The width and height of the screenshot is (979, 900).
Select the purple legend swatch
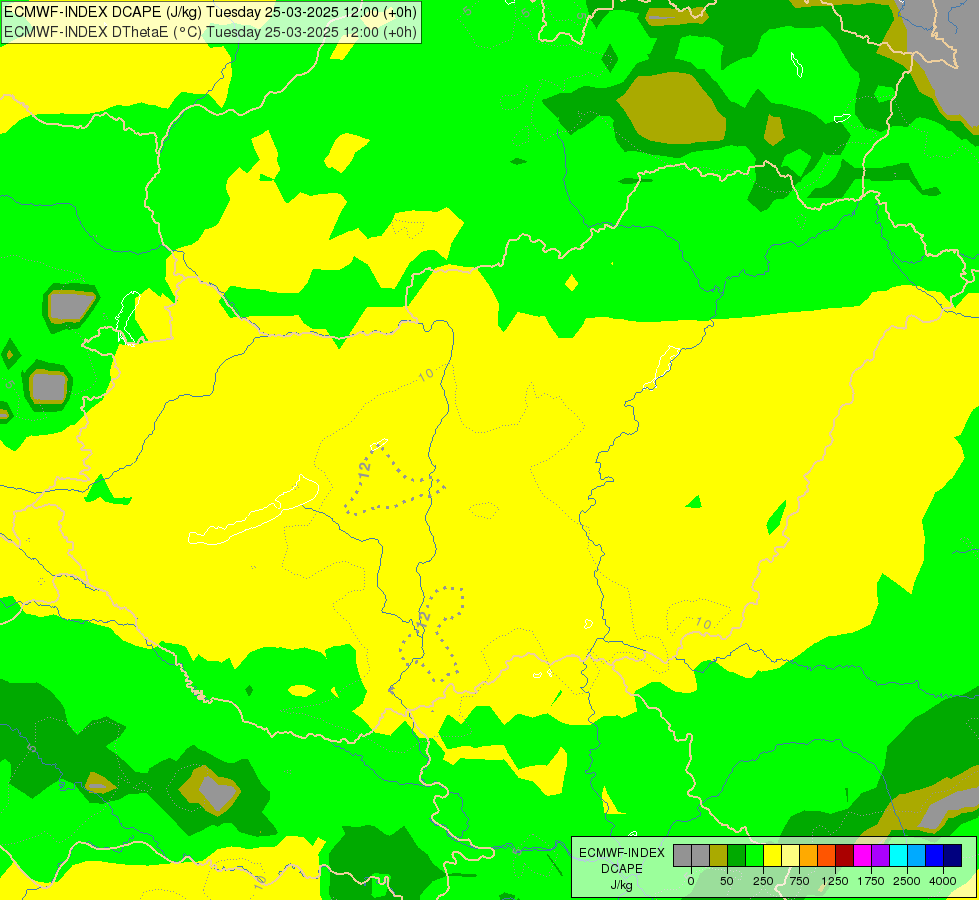pyautogui.click(x=880, y=855)
